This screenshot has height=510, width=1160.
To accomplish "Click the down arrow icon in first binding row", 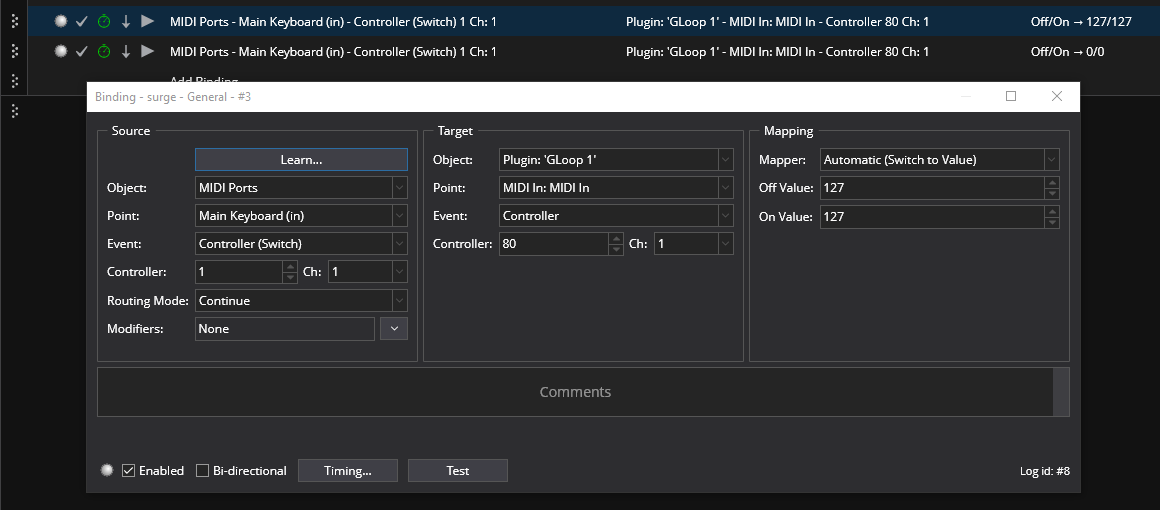I will pyautogui.click(x=126, y=21).
